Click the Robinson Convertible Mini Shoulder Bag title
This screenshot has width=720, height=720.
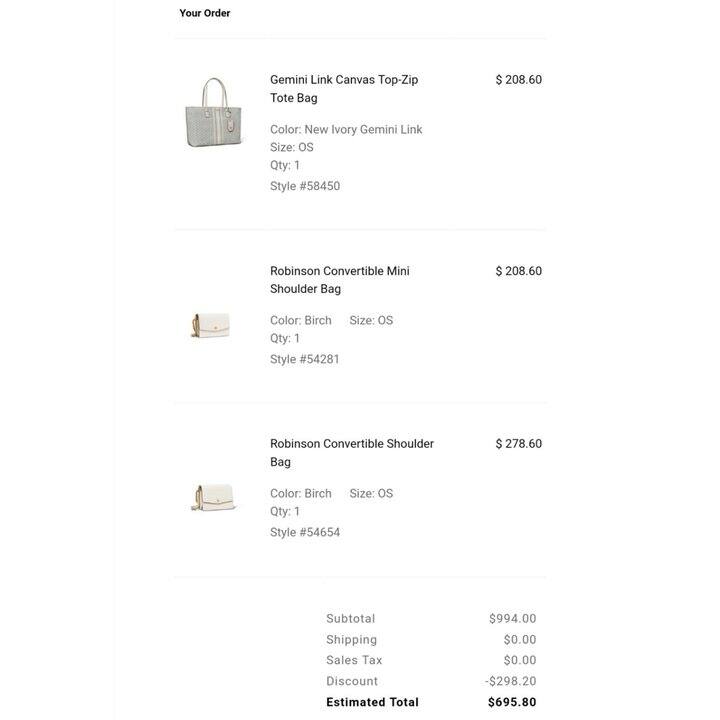(x=340, y=280)
